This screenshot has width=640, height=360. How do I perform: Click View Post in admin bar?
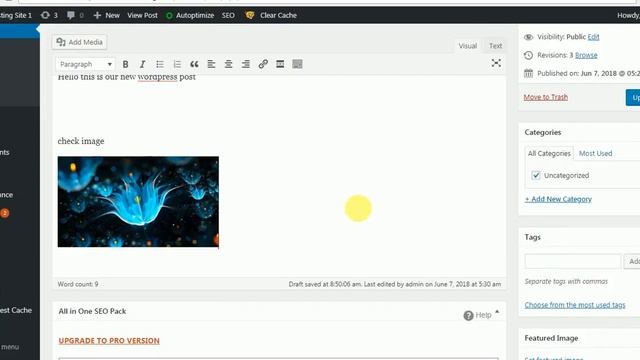coord(142,15)
